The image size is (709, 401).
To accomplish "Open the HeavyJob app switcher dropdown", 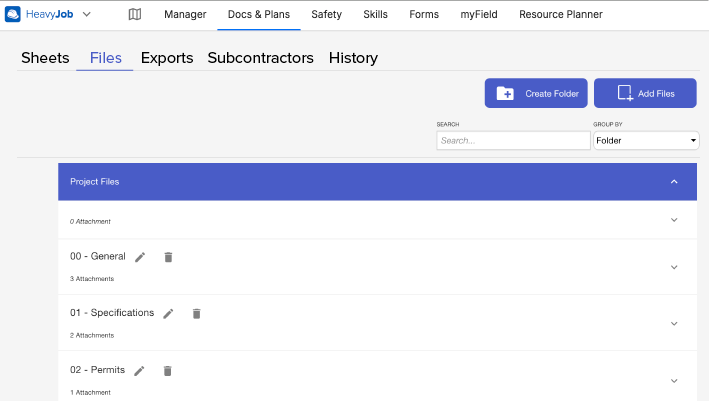I will (x=87, y=14).
